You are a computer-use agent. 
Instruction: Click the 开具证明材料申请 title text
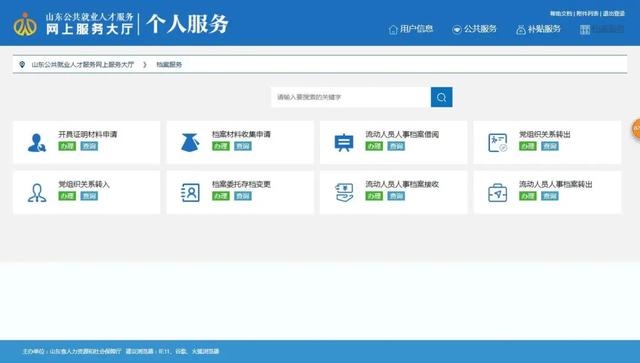88,134
